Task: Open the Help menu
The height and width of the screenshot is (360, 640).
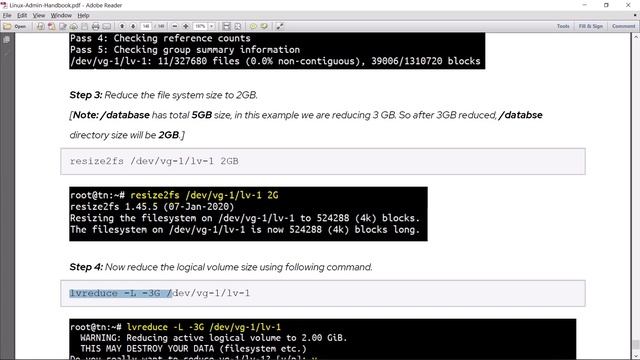Action: pos(83,16)
